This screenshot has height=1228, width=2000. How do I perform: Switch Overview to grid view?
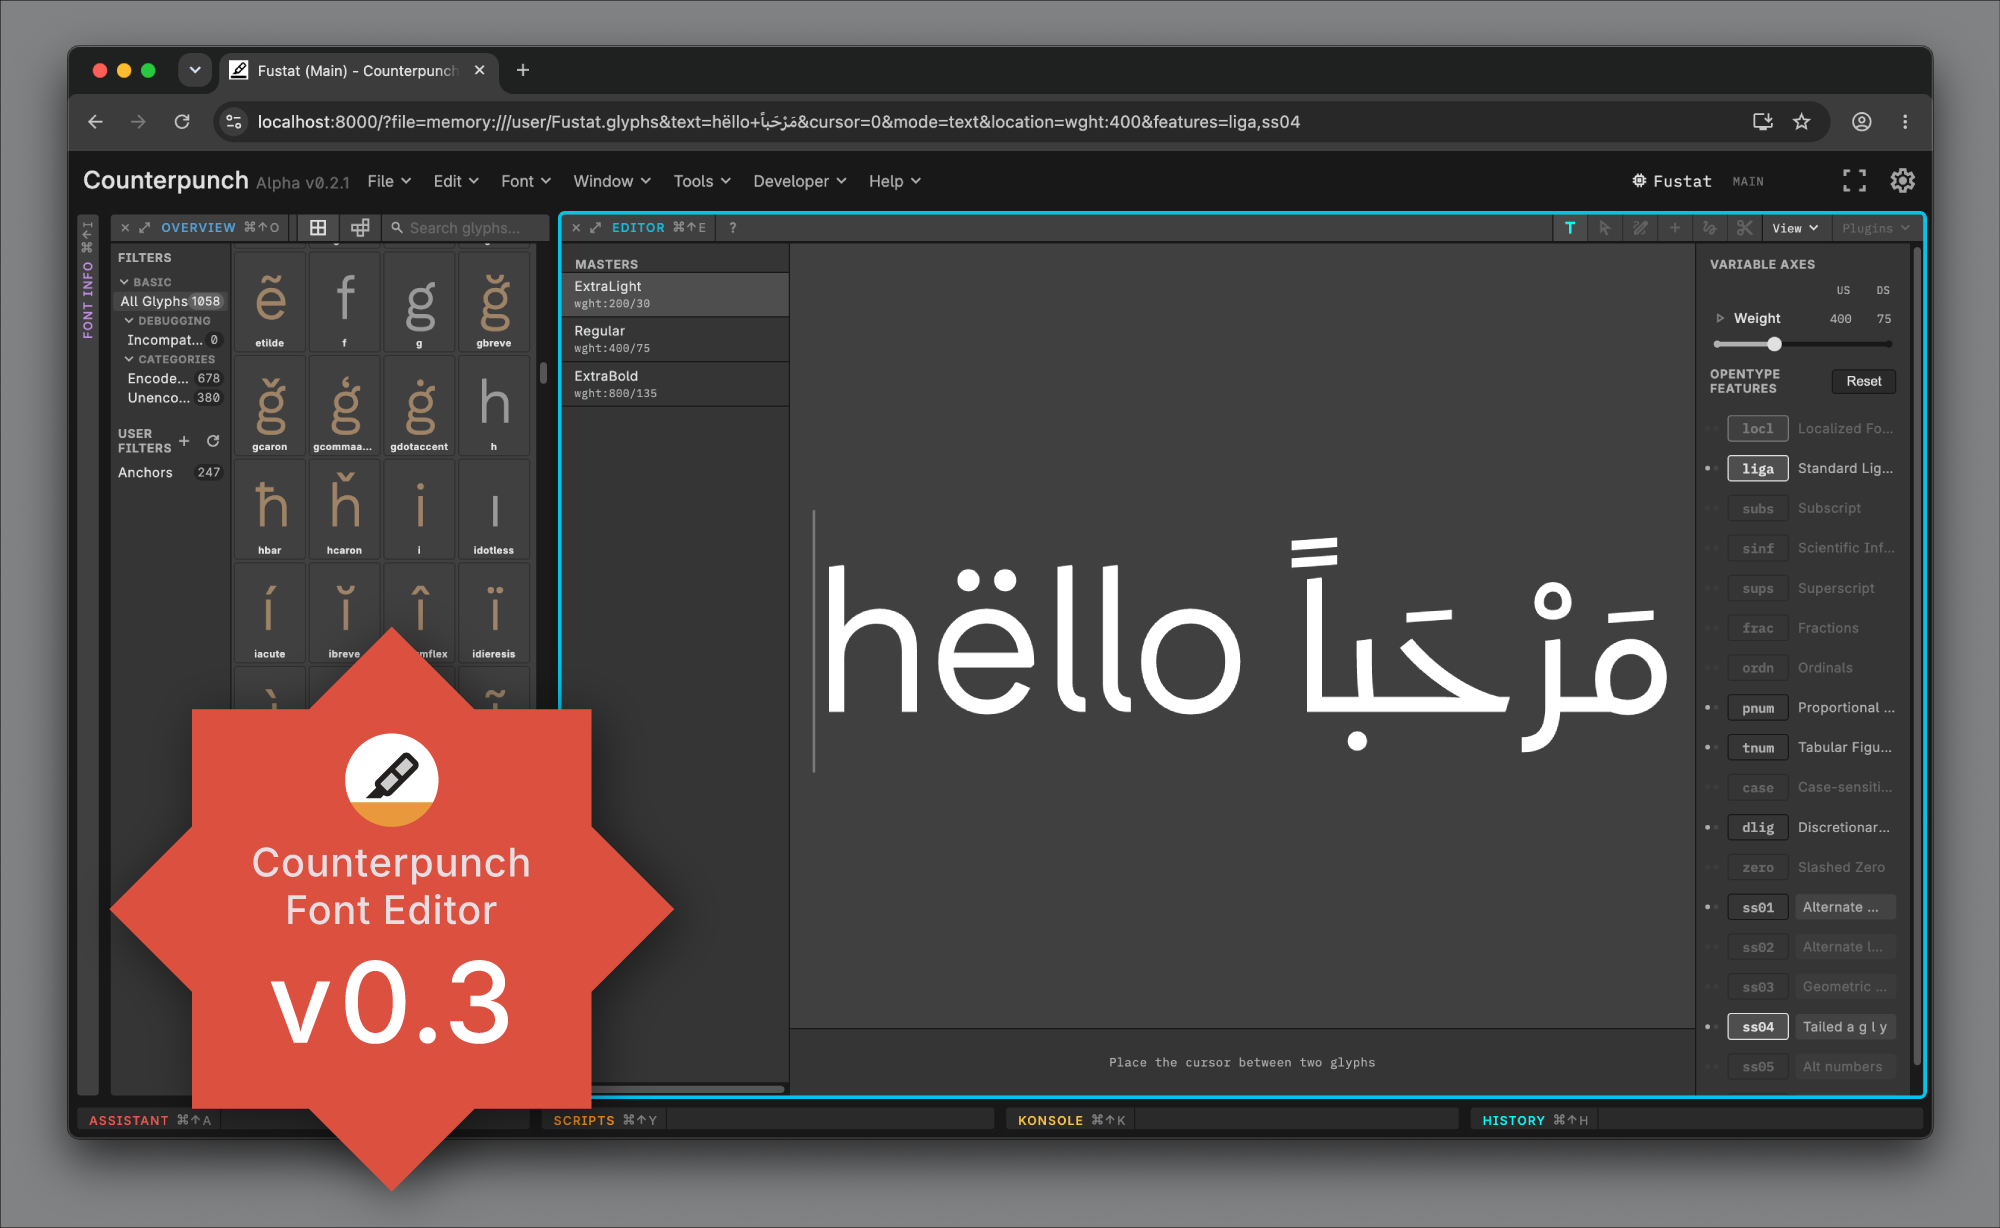318,228
